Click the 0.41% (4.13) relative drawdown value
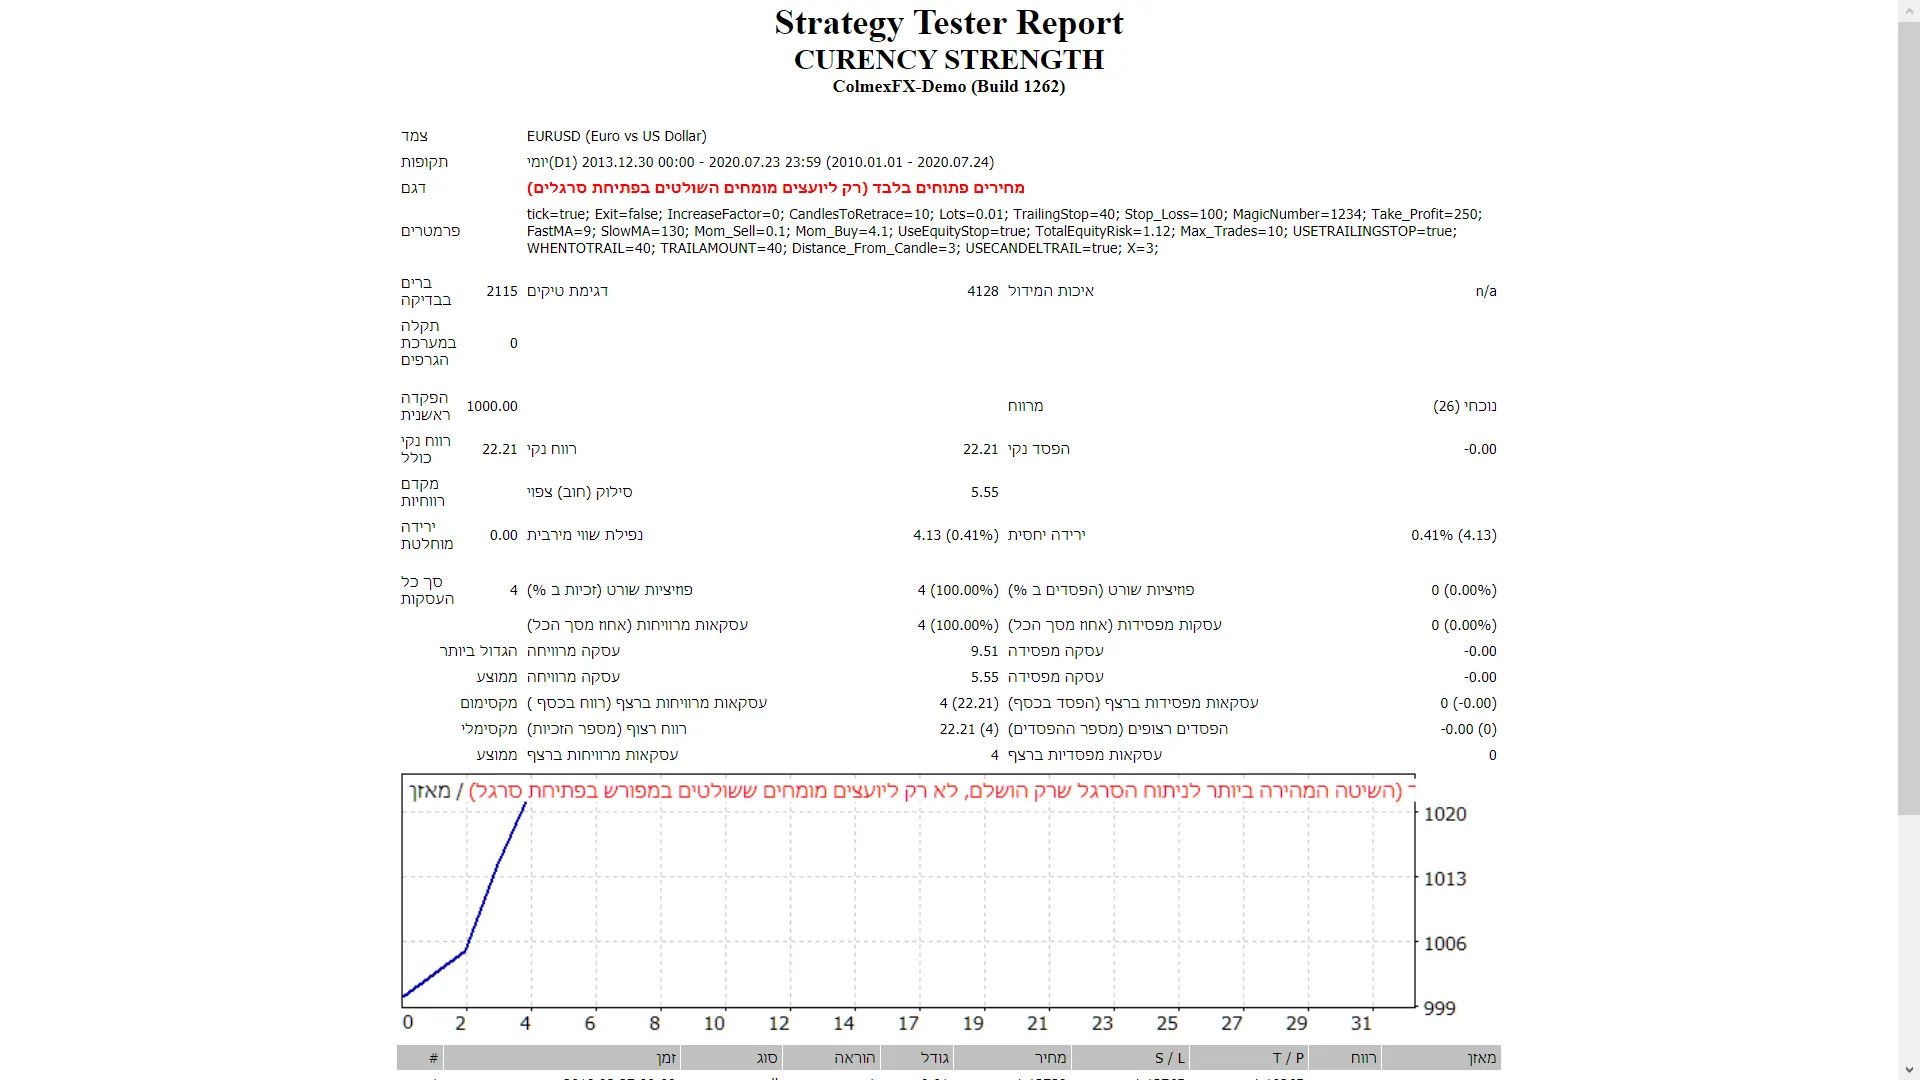The width and height of the screenshot is (1920, 1080). [1453, 535]
